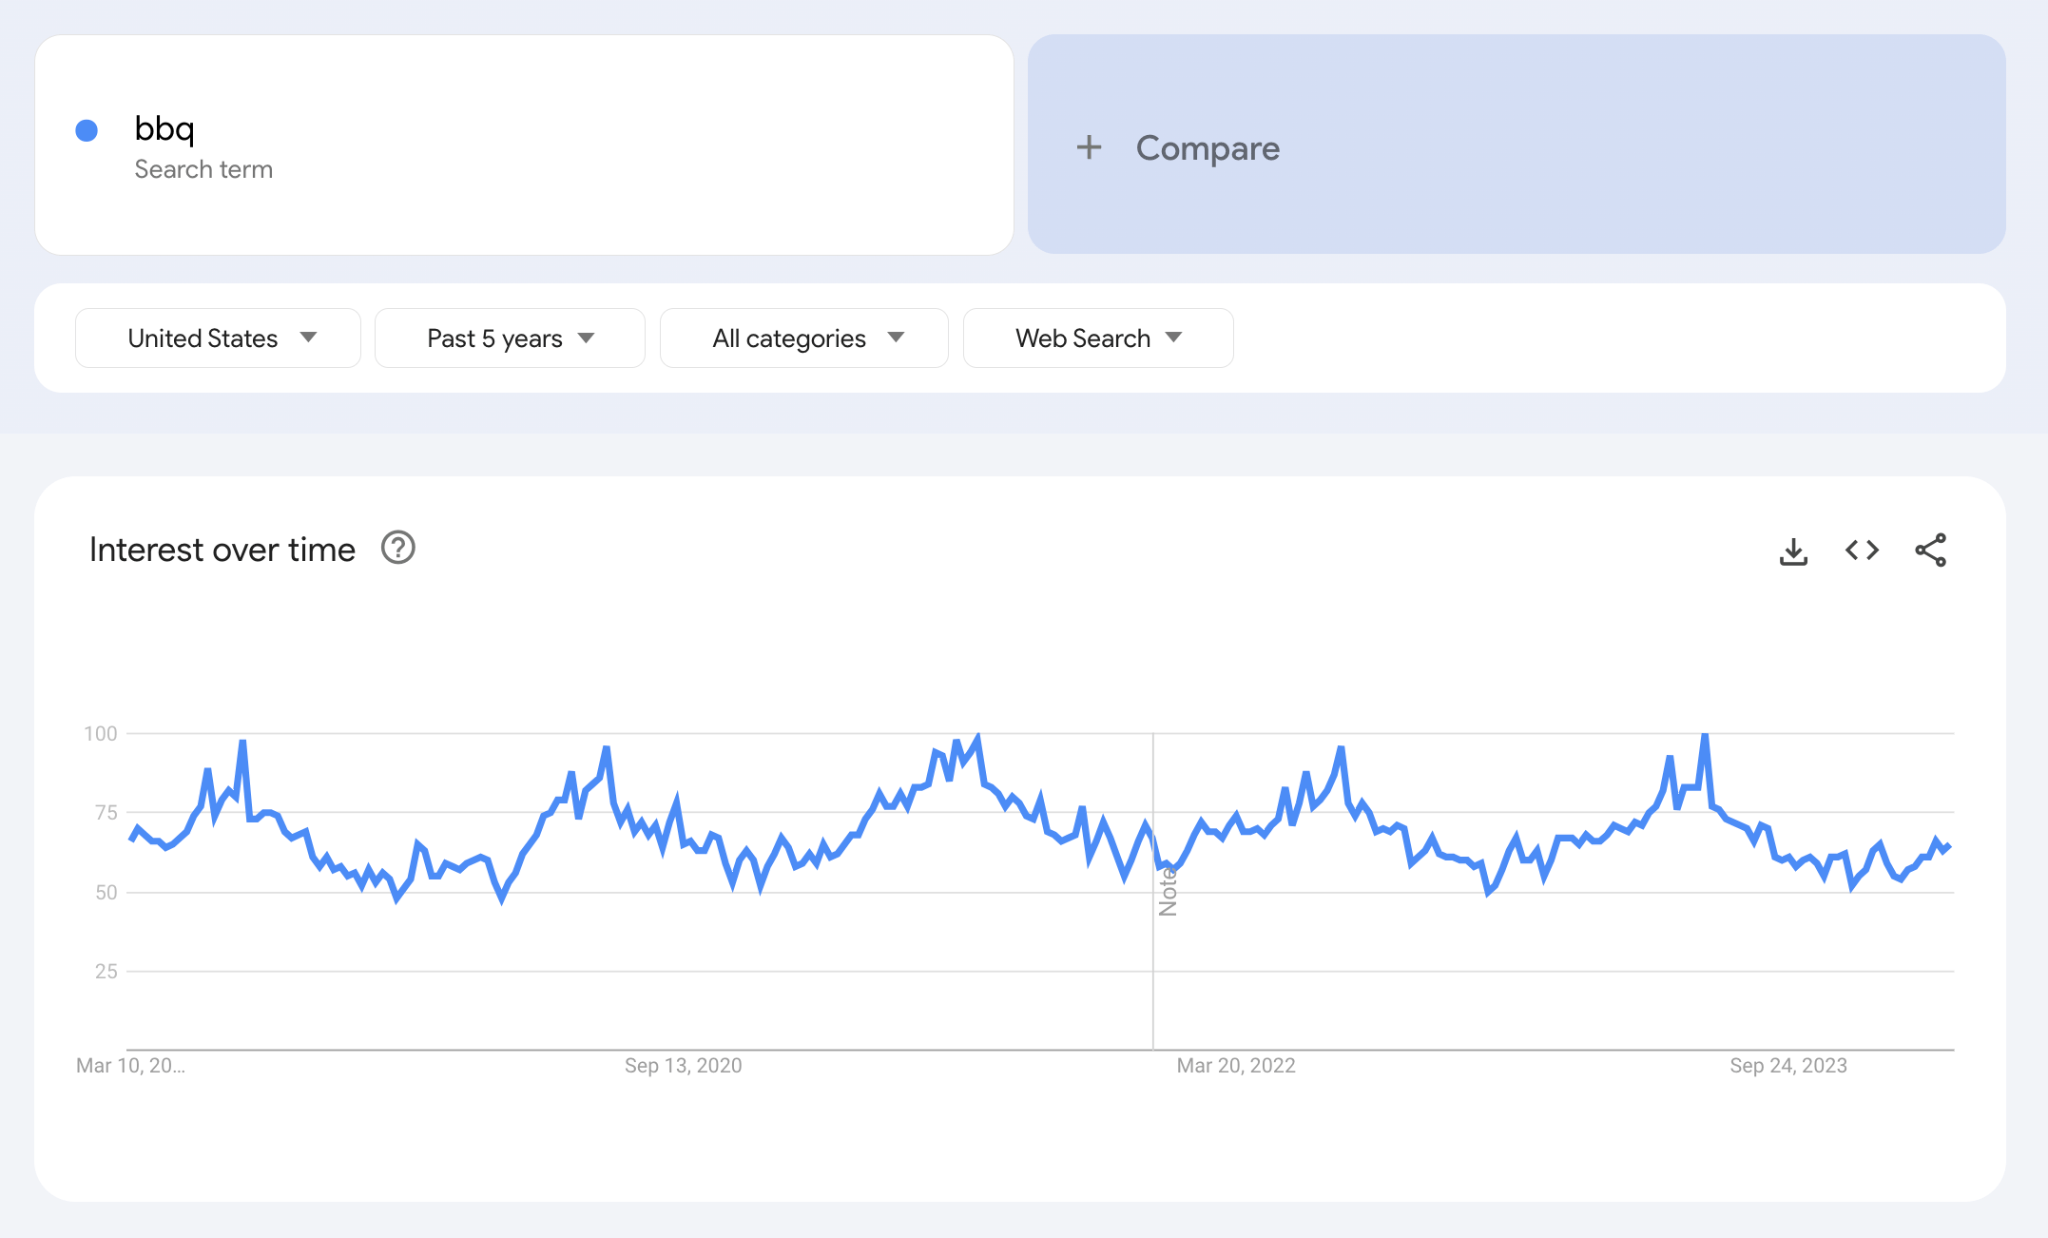
Task: Open the All categories dropdown
Action: (x=803, y=338)
